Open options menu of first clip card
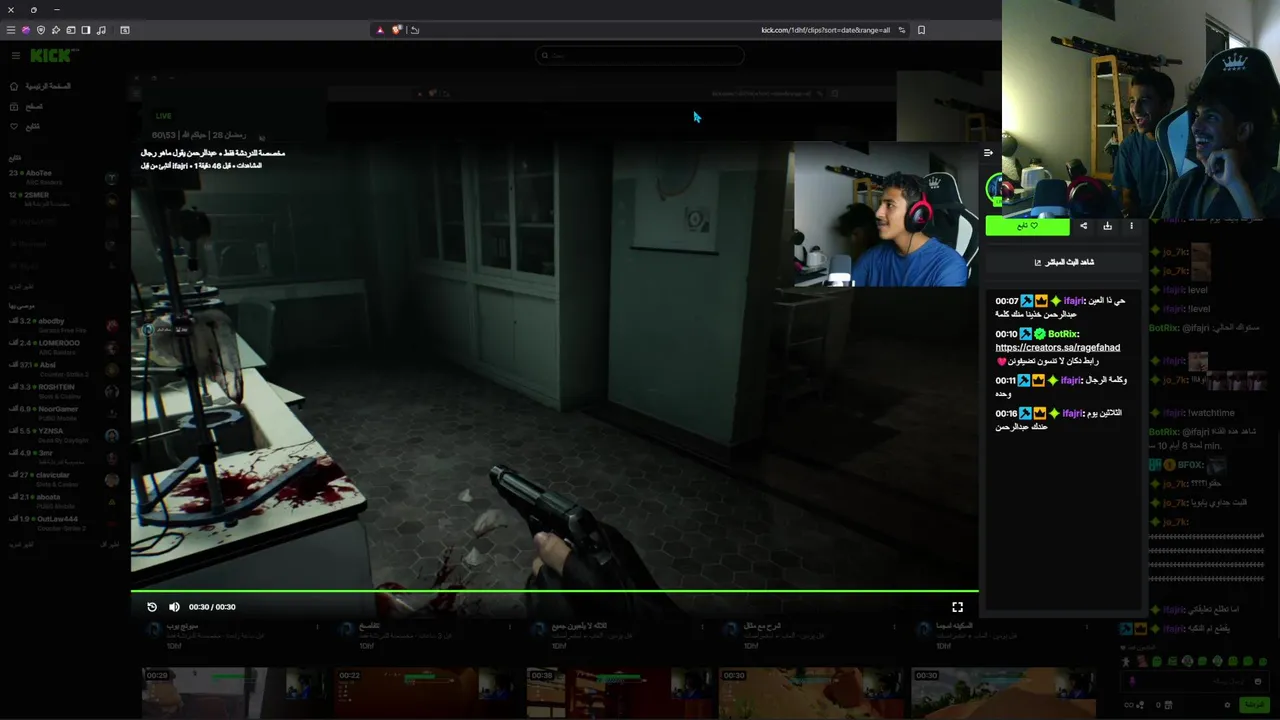Image resolution: width=1280 pixels, height=720 pixels. click(318, 628)
